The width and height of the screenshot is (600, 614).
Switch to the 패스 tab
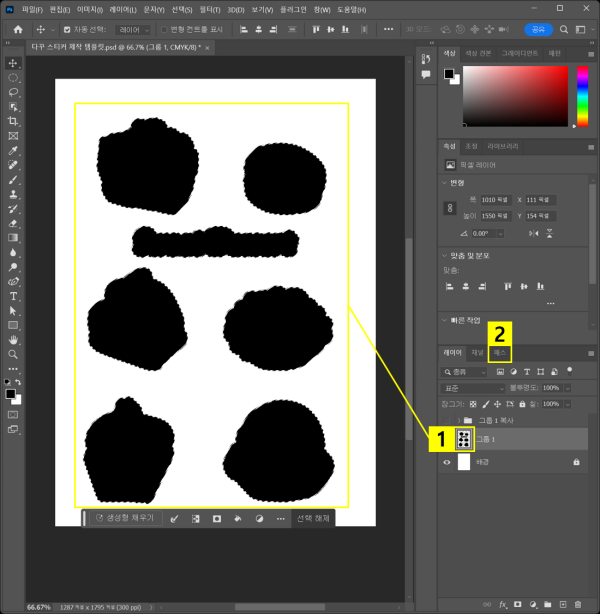click(x=500, y=353)
